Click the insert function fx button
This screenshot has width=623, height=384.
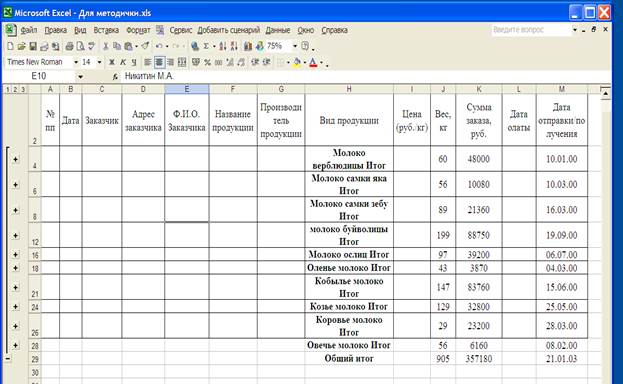click(x=115, y=76)
